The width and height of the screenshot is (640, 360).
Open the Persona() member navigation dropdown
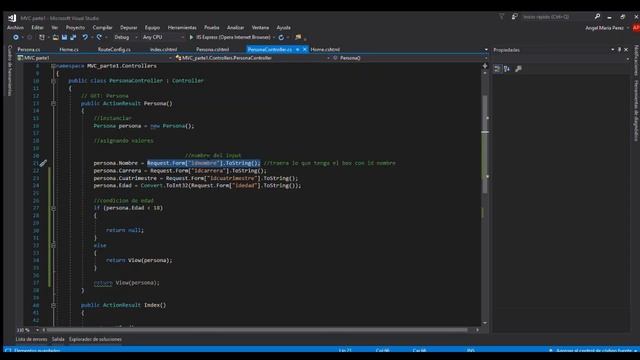pyautogui.click(x=486, y=58)
